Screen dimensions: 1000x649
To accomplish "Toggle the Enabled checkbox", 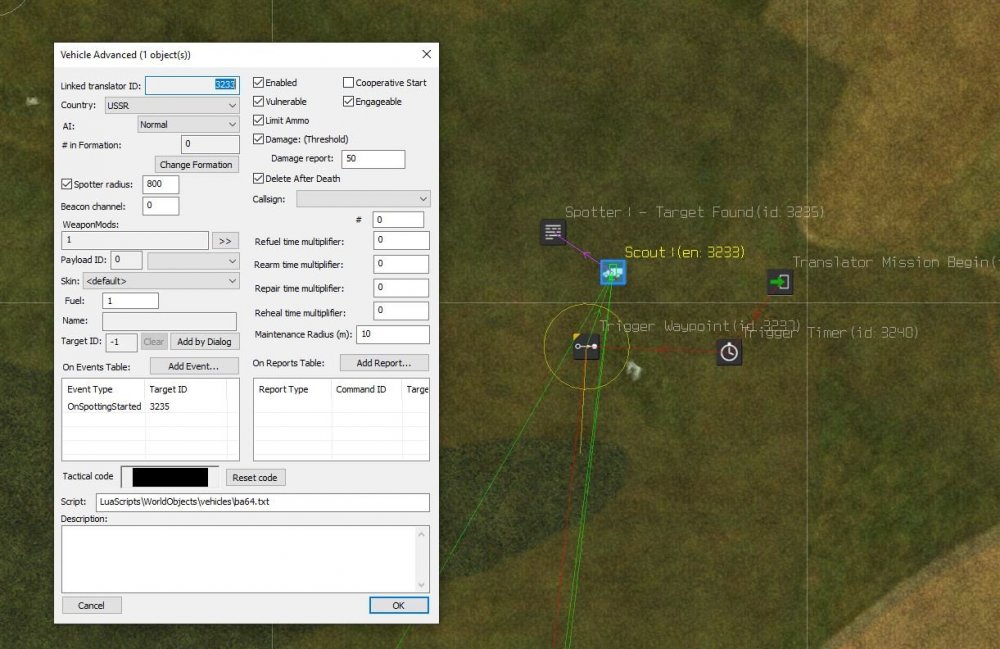I will [259, 83].
